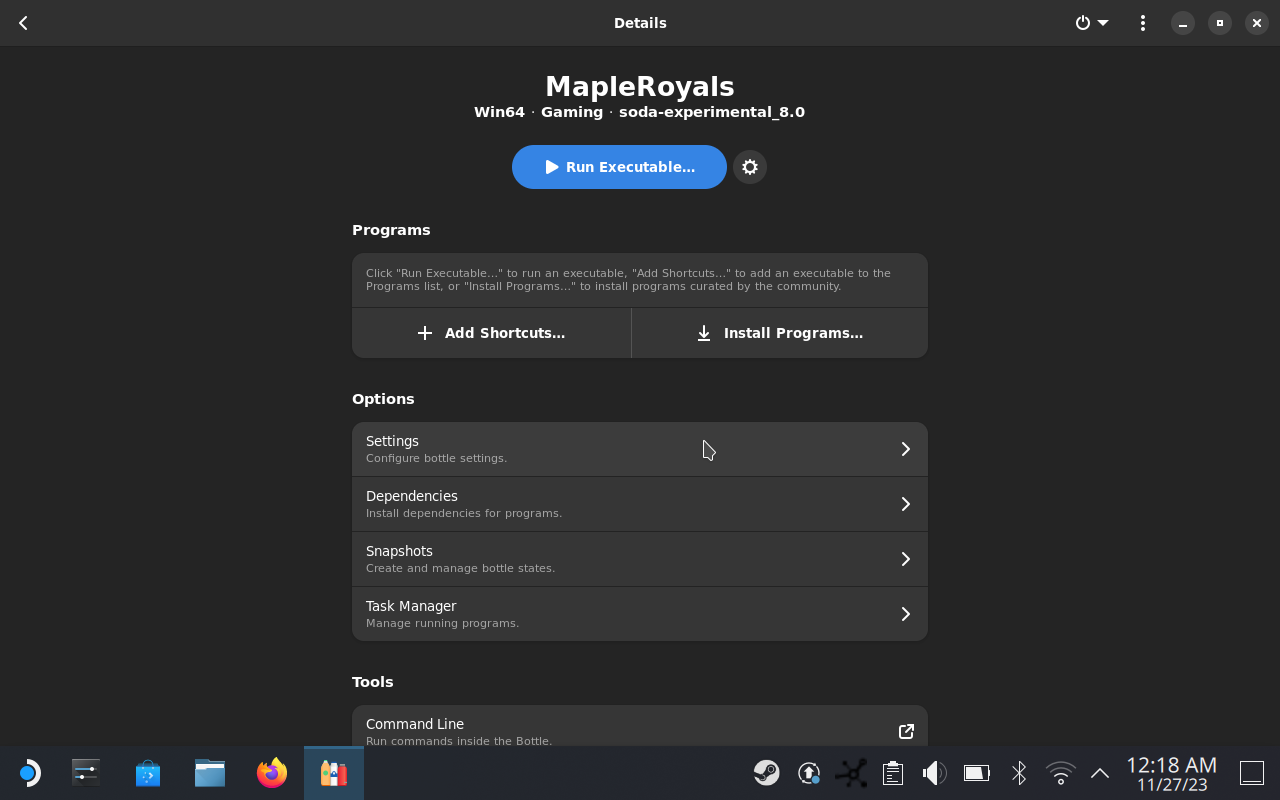The width and height of the screenshot is (1280, 800).
Task: Click the Options section heading
Action: tap(383, 399)
